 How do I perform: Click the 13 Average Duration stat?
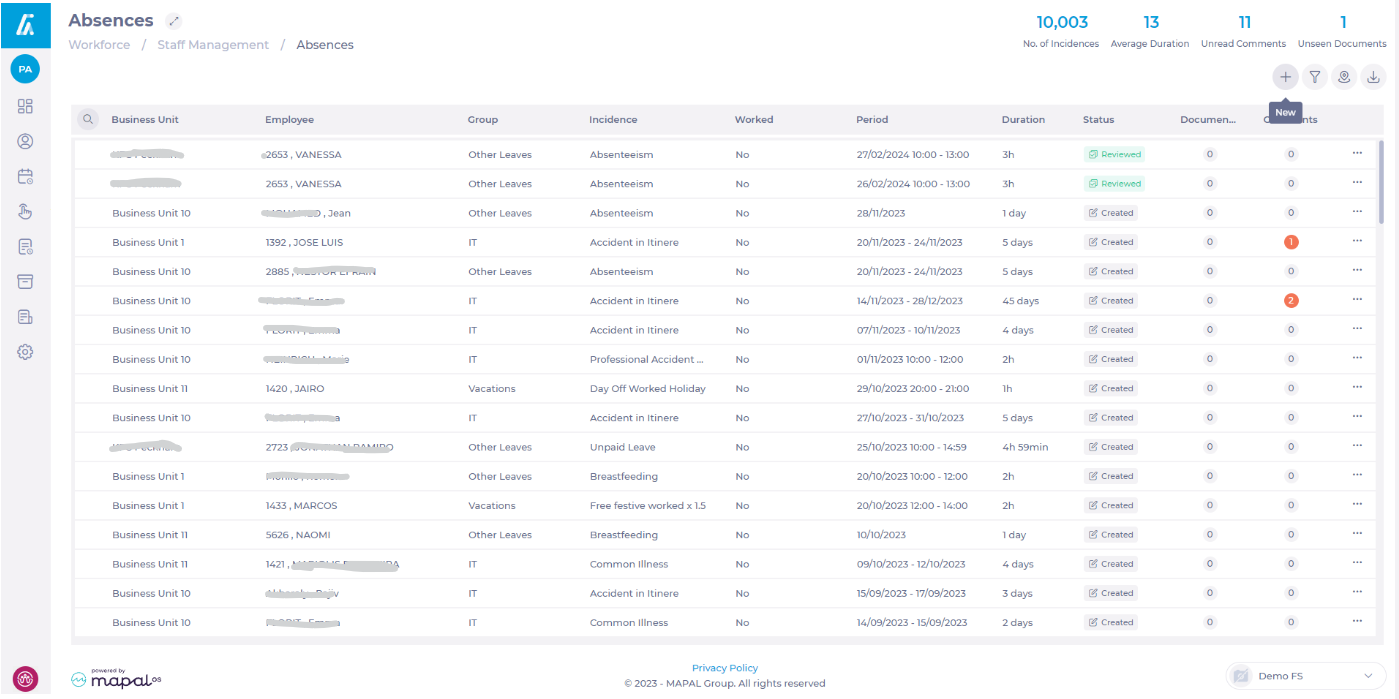tap(1150, 31)
